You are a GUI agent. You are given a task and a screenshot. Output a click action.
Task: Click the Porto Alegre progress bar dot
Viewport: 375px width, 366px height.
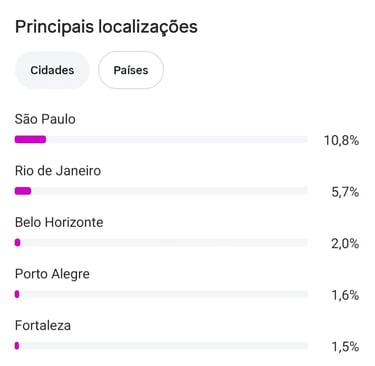17,294
